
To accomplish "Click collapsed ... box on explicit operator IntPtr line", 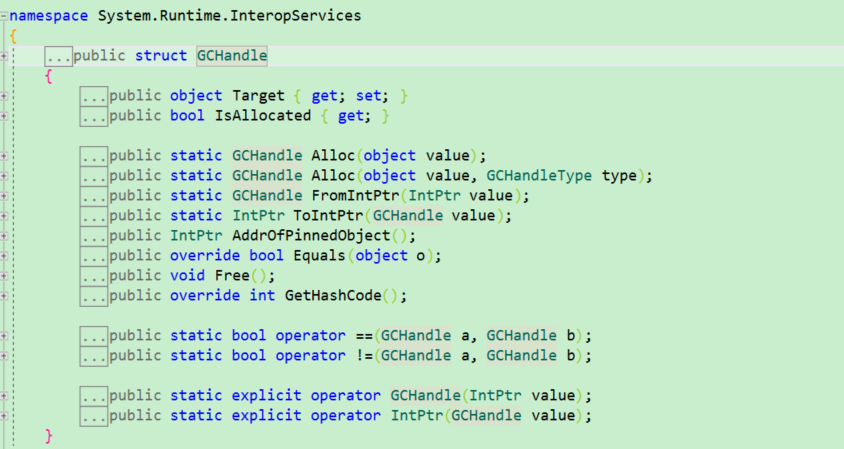I will click(94, 416).
